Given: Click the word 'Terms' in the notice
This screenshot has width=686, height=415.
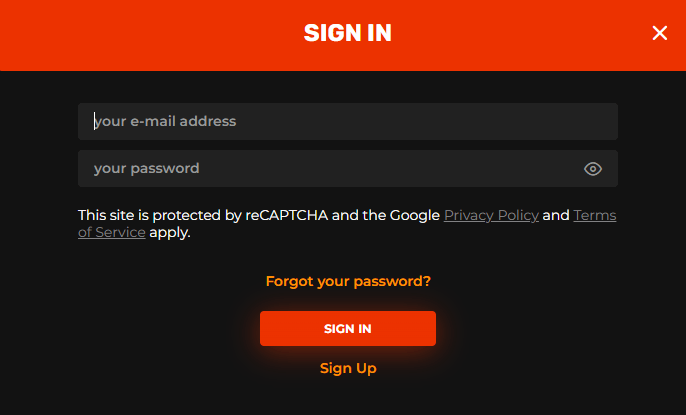Looking at the screenshot, I should 595,215.
